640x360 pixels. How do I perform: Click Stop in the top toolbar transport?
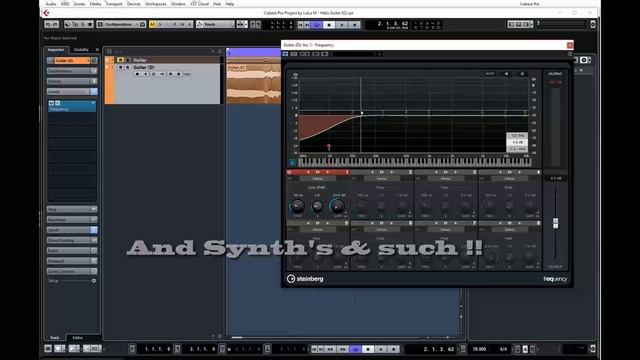click(329, 25)
